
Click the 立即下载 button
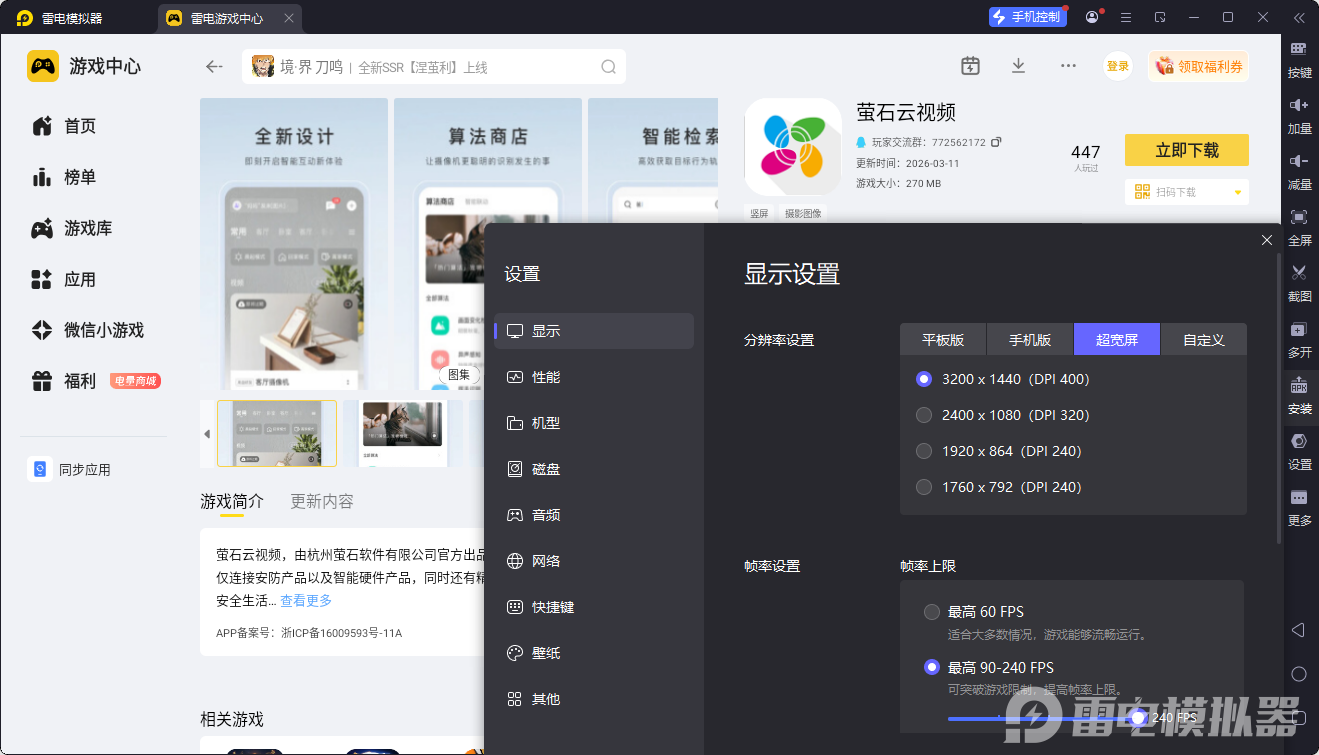coord(1186,150)
